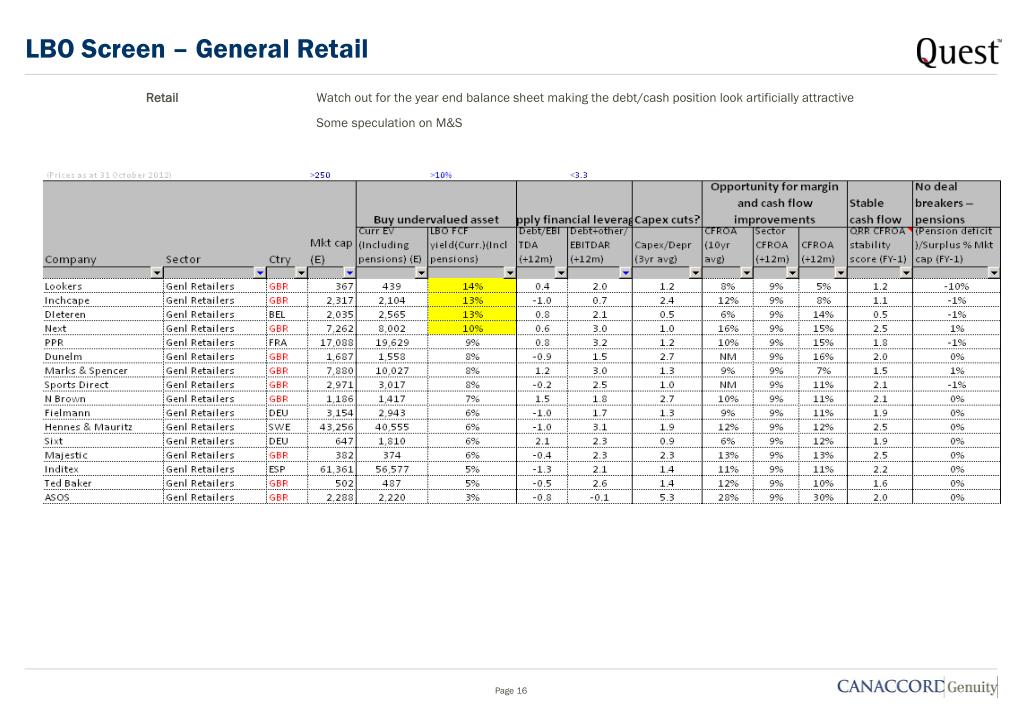Select the Marks & Spencer company cell

102,371
